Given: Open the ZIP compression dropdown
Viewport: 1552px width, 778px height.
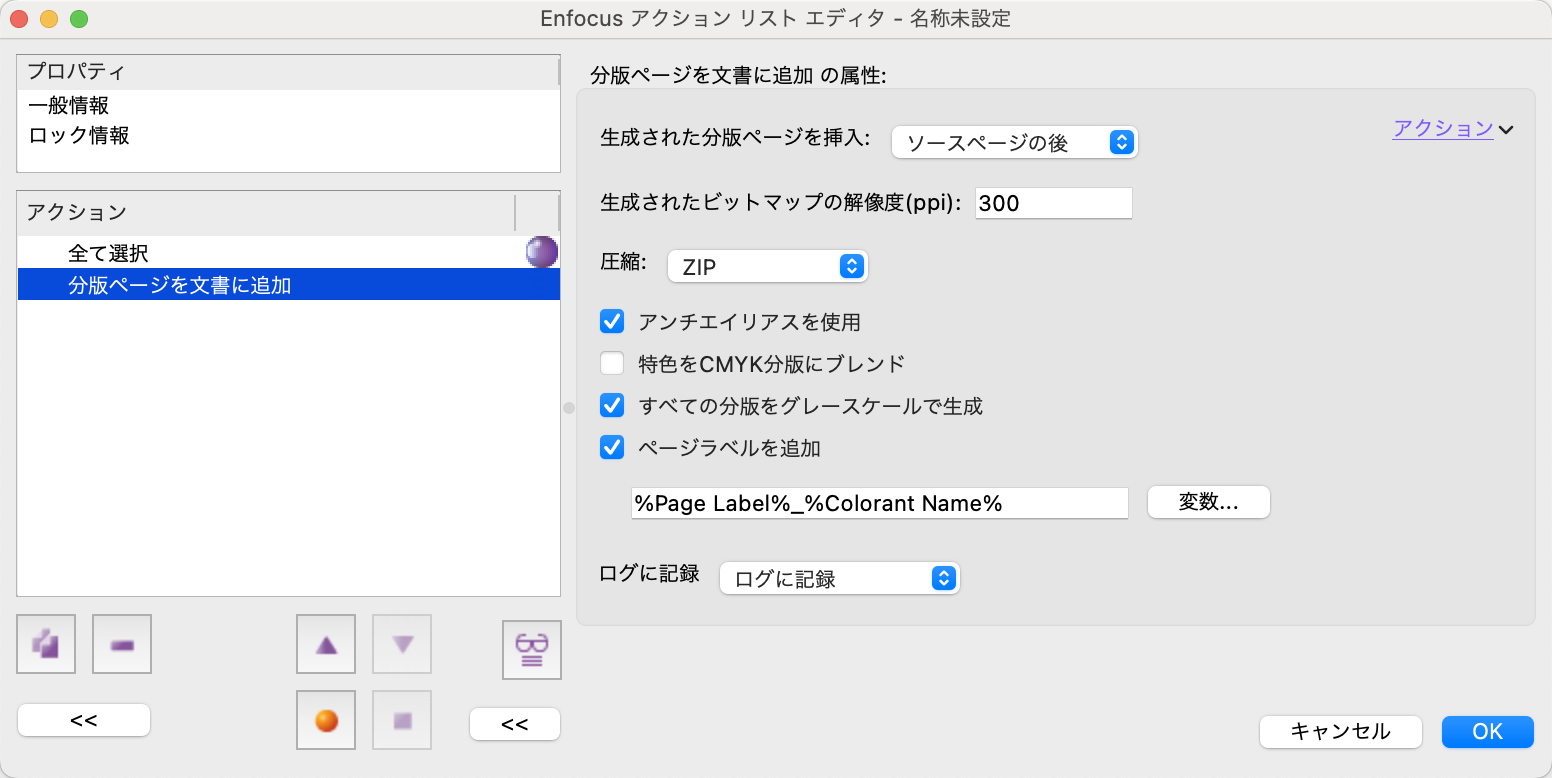Looking at the screenshot, I should tap(767, 266).
